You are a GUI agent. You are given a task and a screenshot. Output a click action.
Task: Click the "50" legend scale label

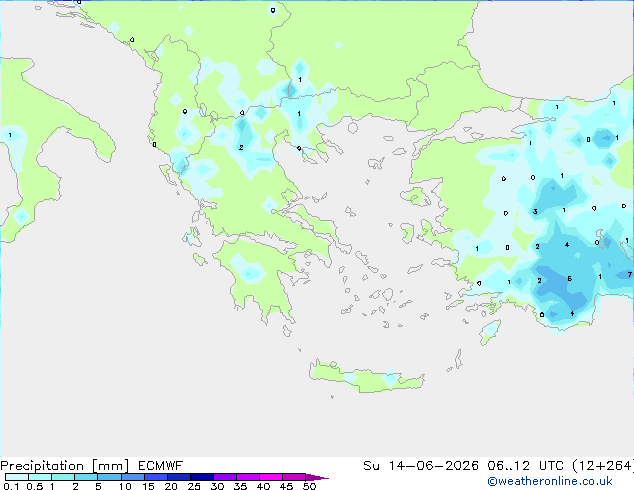coord(309,486)
